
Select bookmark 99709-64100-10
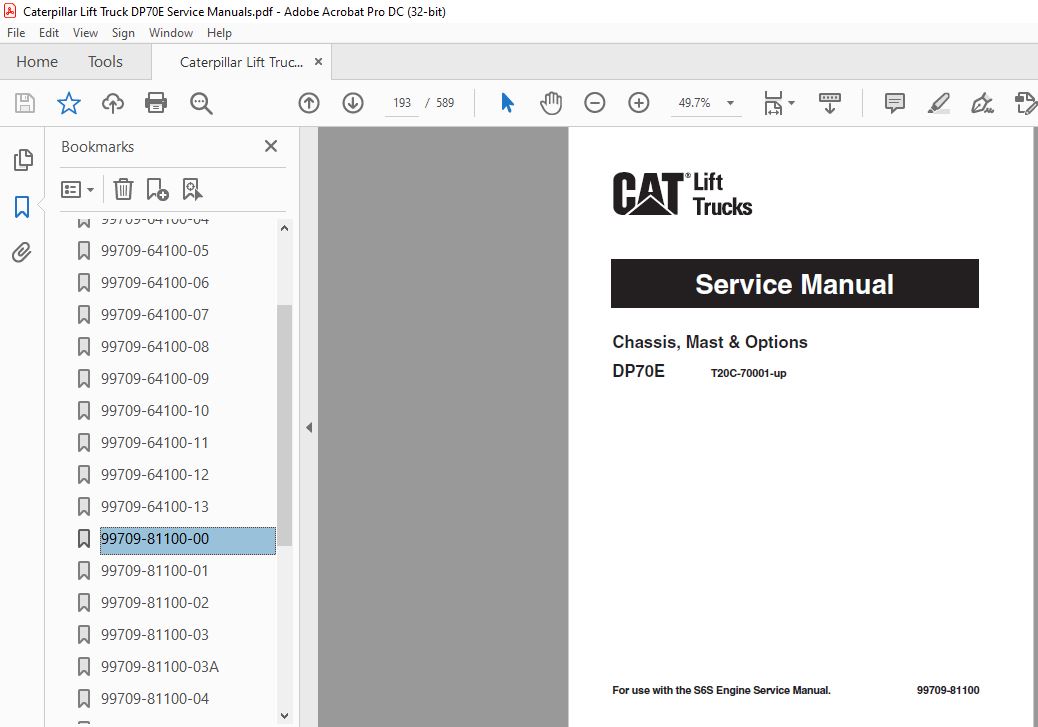(x=154, y=411)
